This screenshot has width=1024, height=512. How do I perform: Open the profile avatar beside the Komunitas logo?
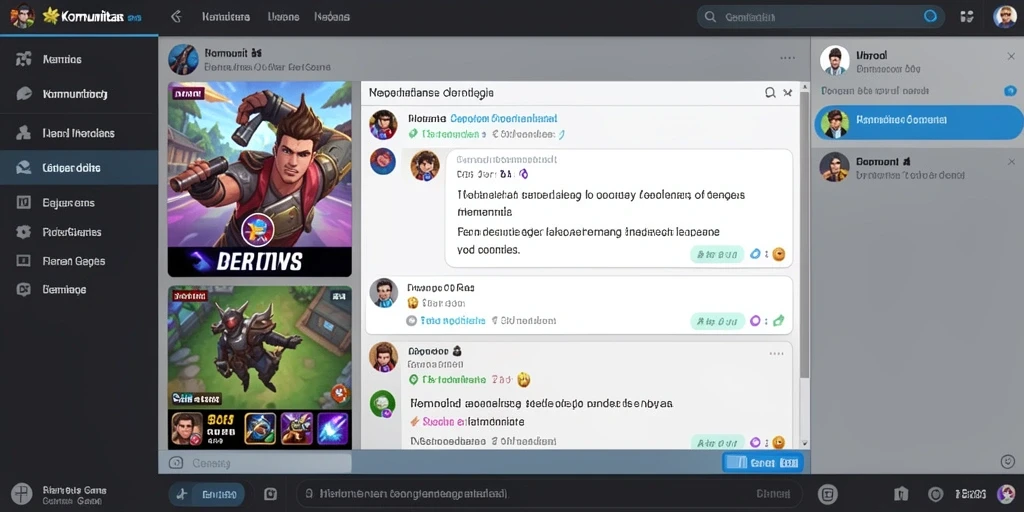coord(22,16)
